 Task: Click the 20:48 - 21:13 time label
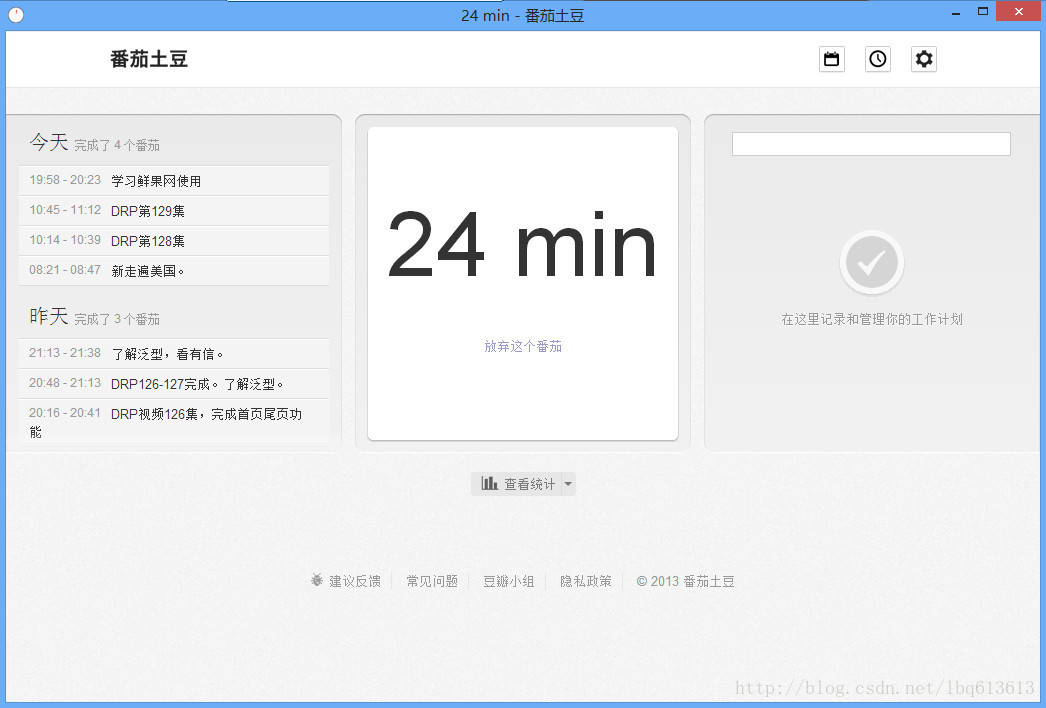pyautogui.click(x=65, y=382)
